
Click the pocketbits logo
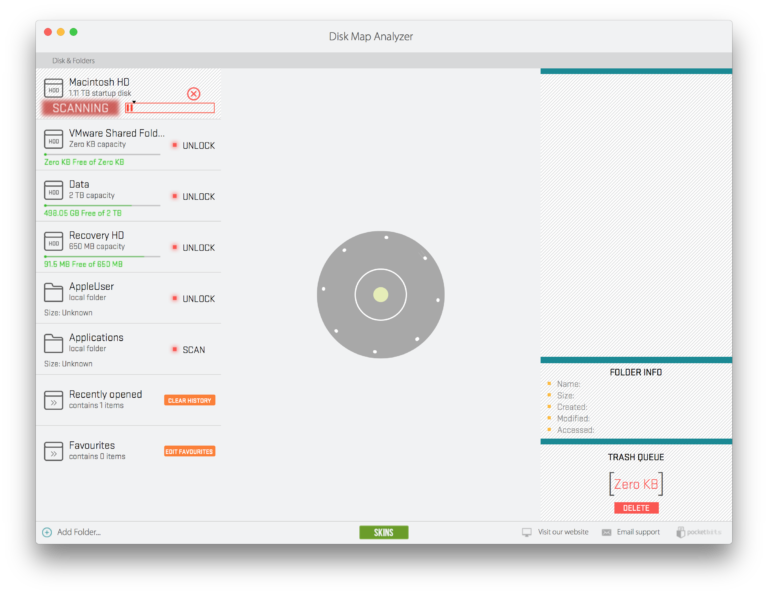pyautogui.click(x=699, y=532)
